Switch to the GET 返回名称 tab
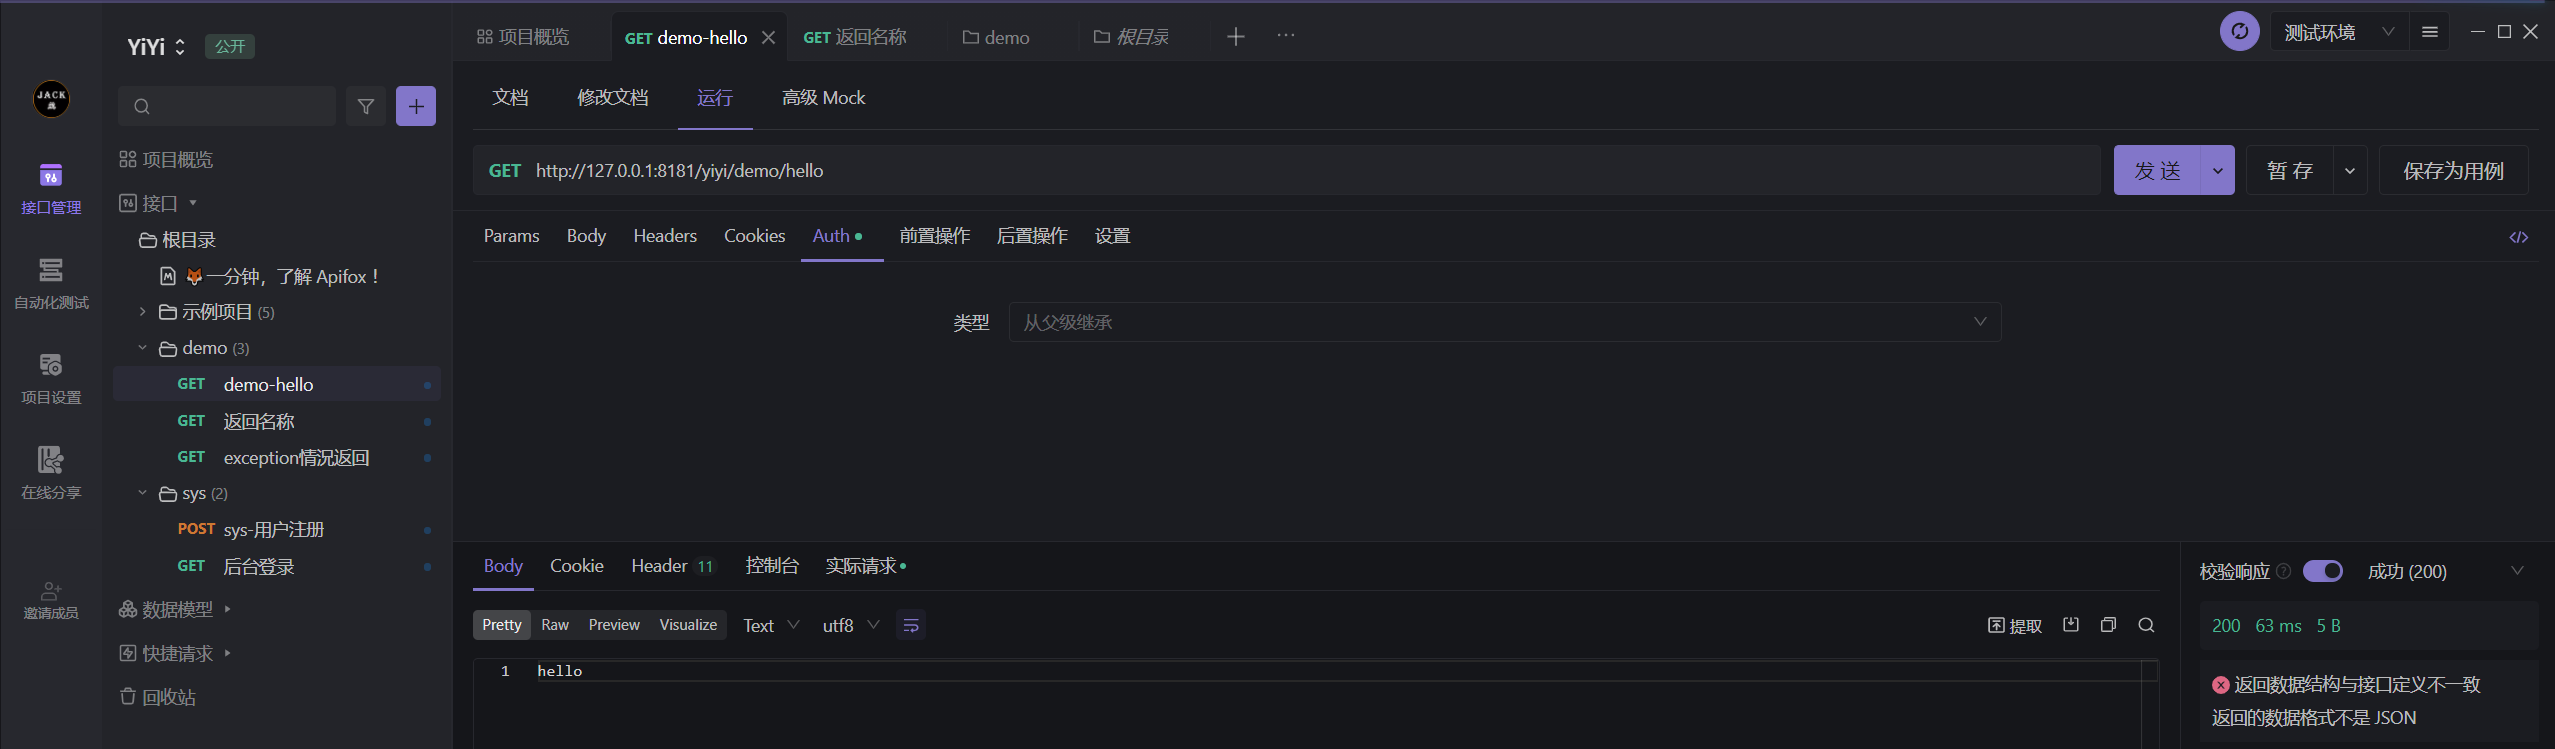The height and width of the screenshot is (749, 2555). pos(855,37)
